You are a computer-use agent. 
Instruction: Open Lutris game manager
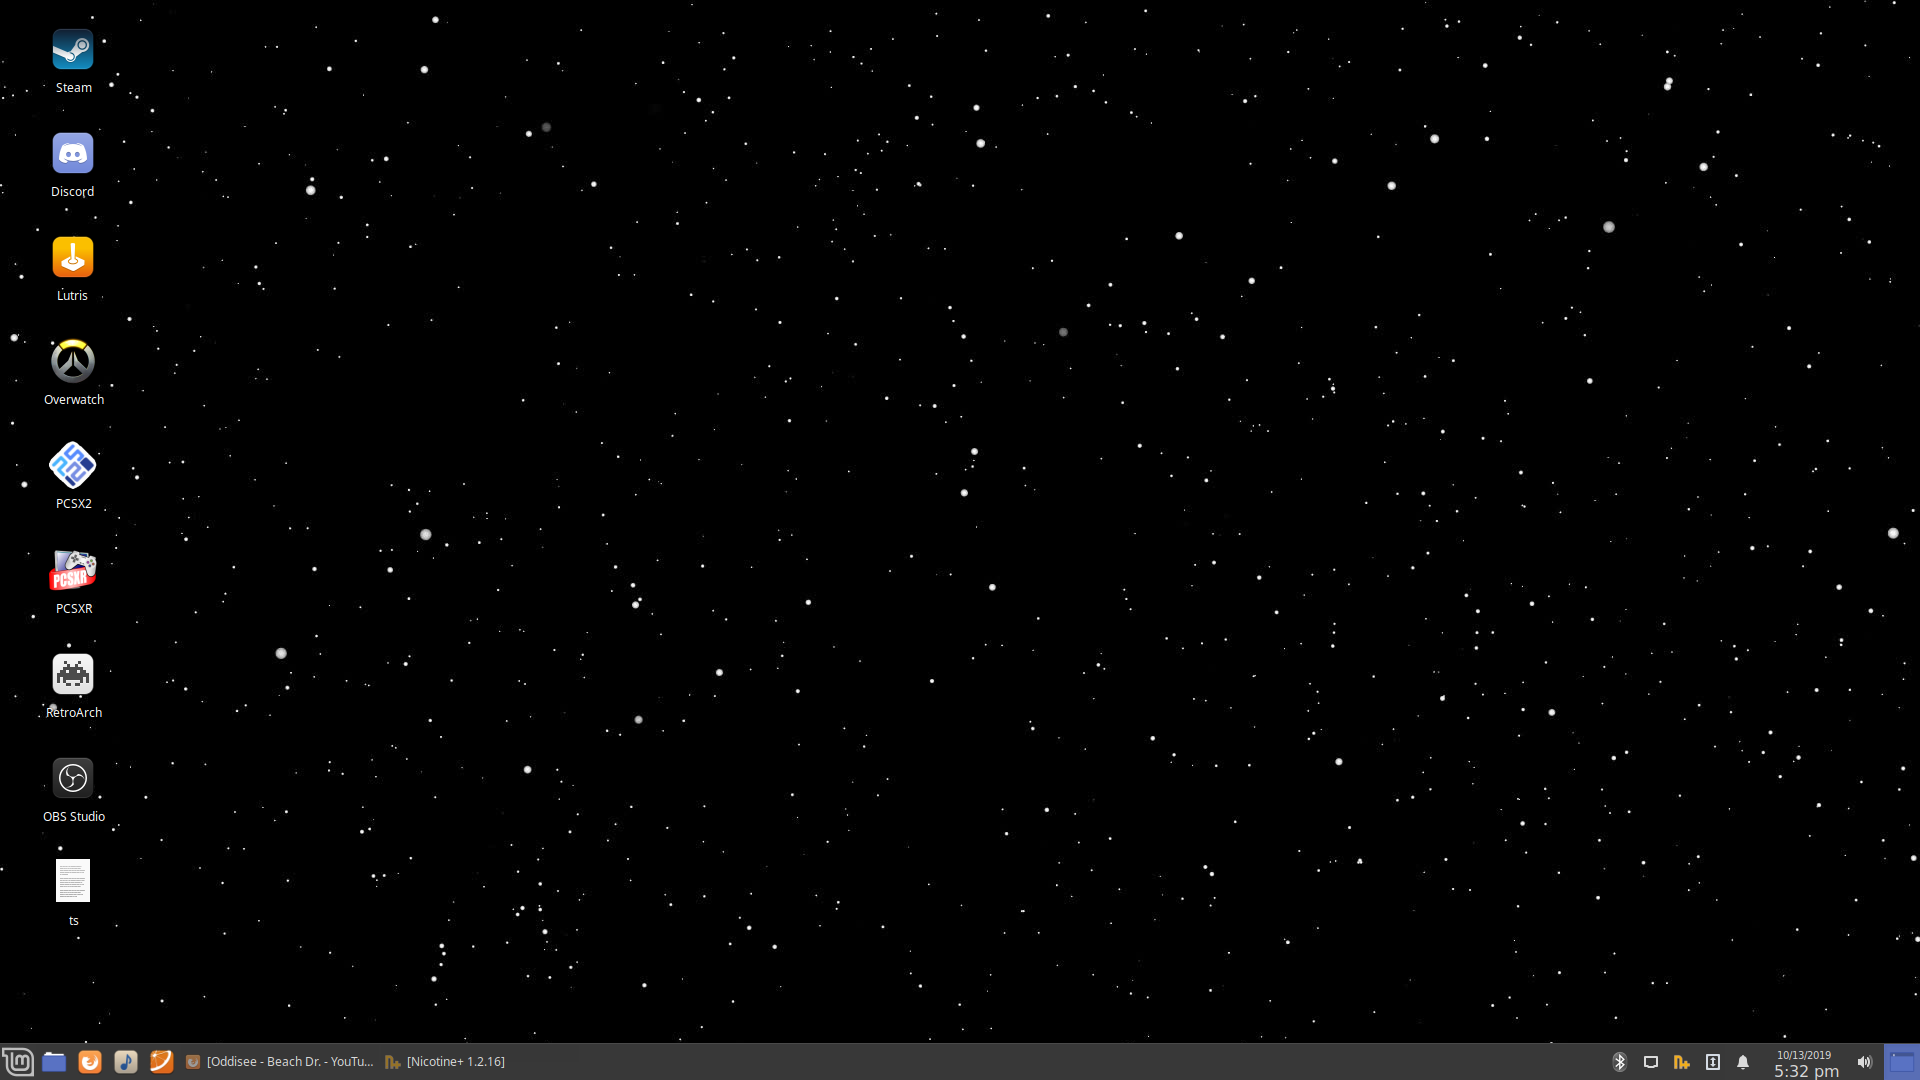(x=73, y=256)
